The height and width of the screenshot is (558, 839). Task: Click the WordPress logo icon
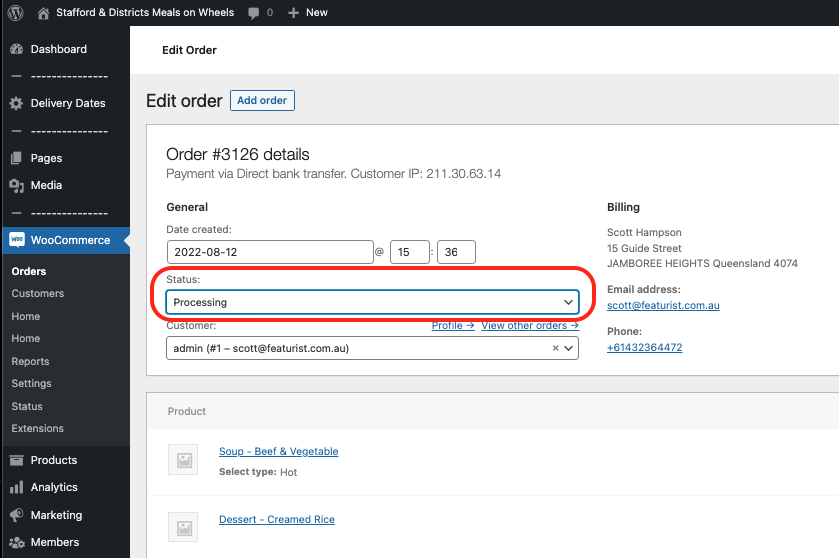coord(16,12)
